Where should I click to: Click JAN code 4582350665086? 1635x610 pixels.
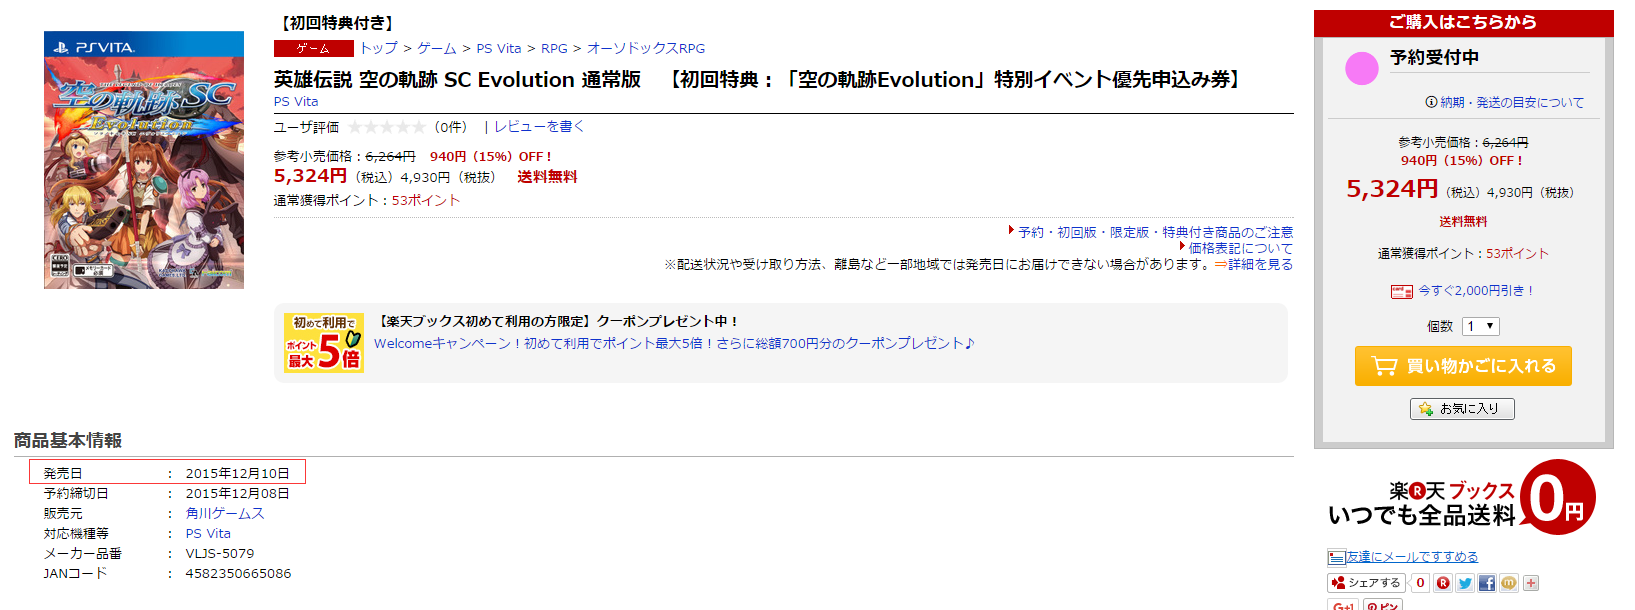click(238, 573)
